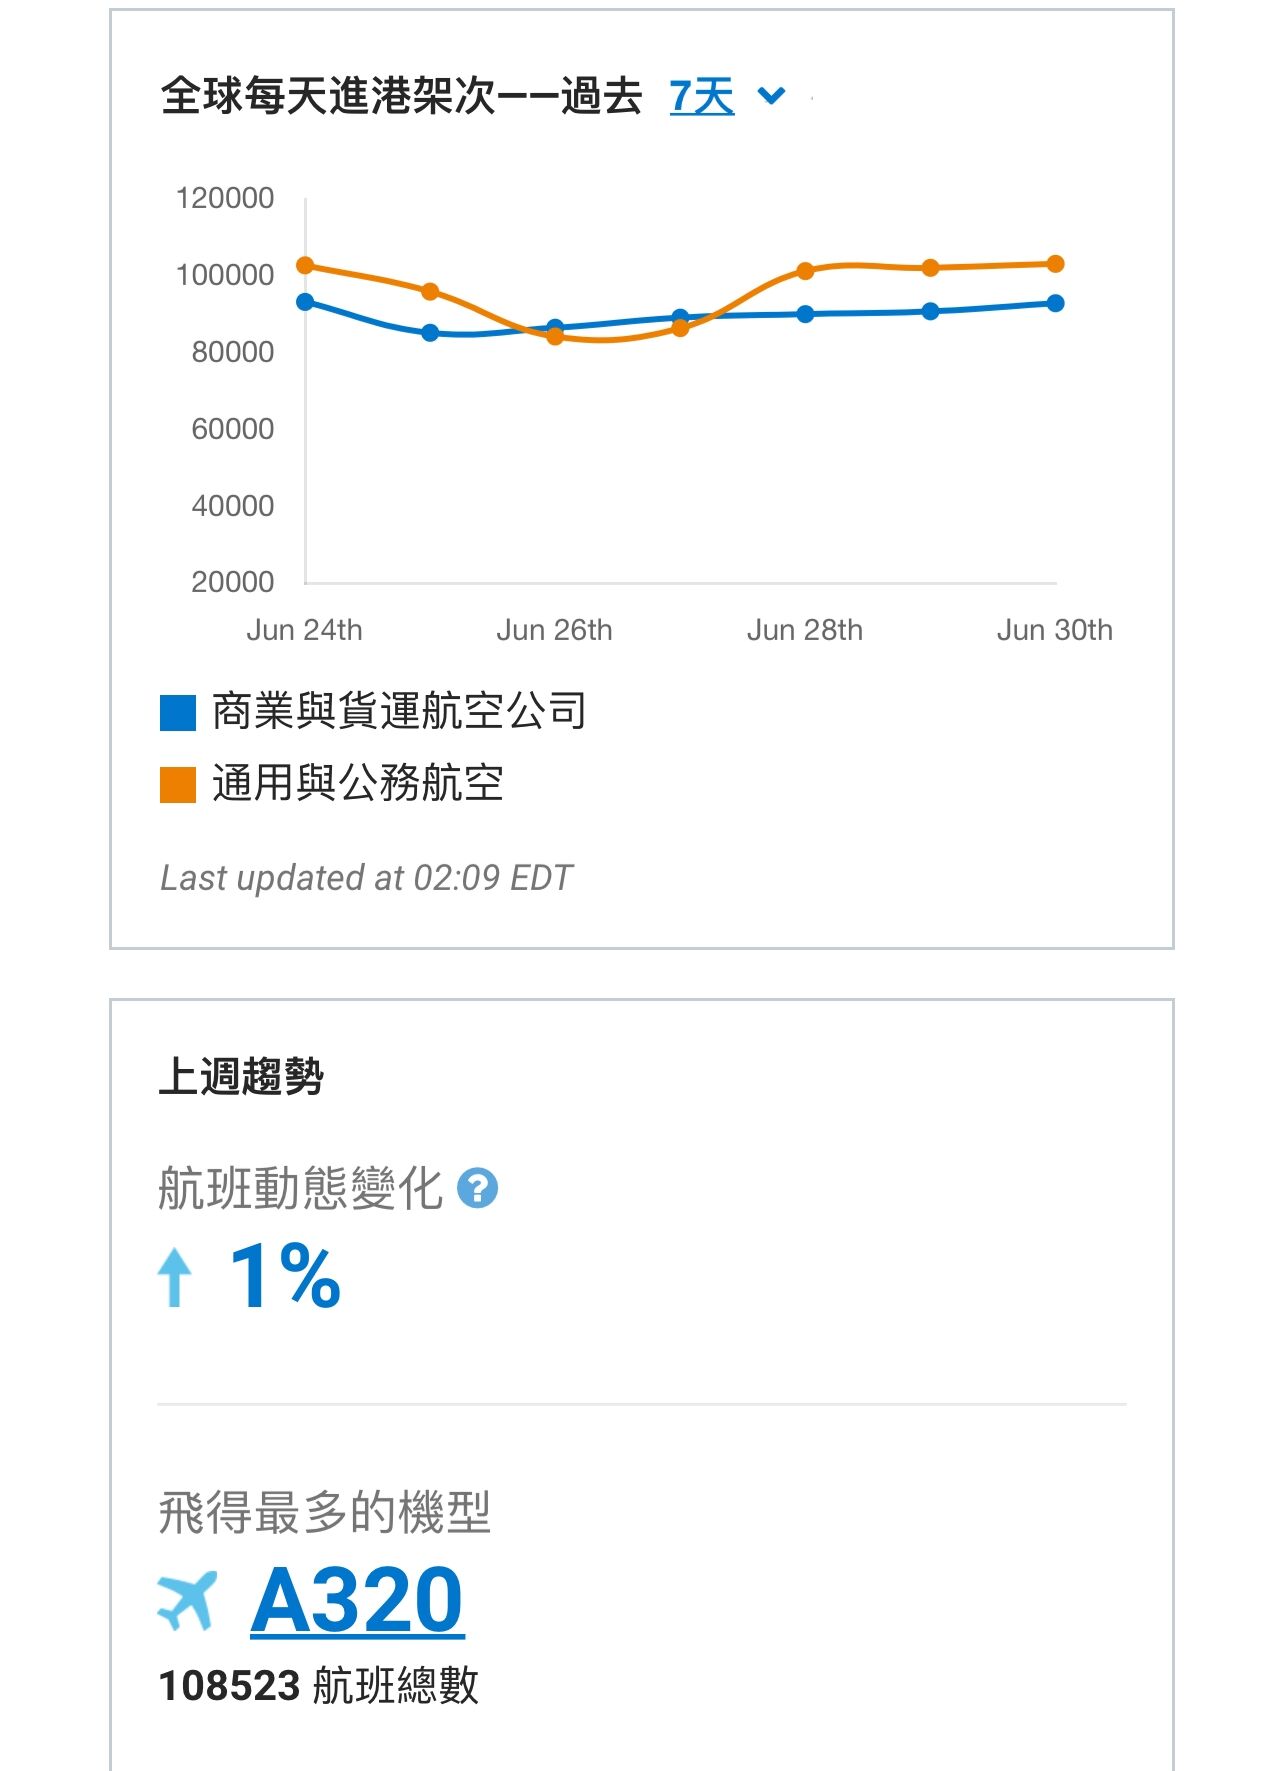Open the A320 aircraft type link
This screenshot has width=1284, height=1771.
(x=357, y=1600)
